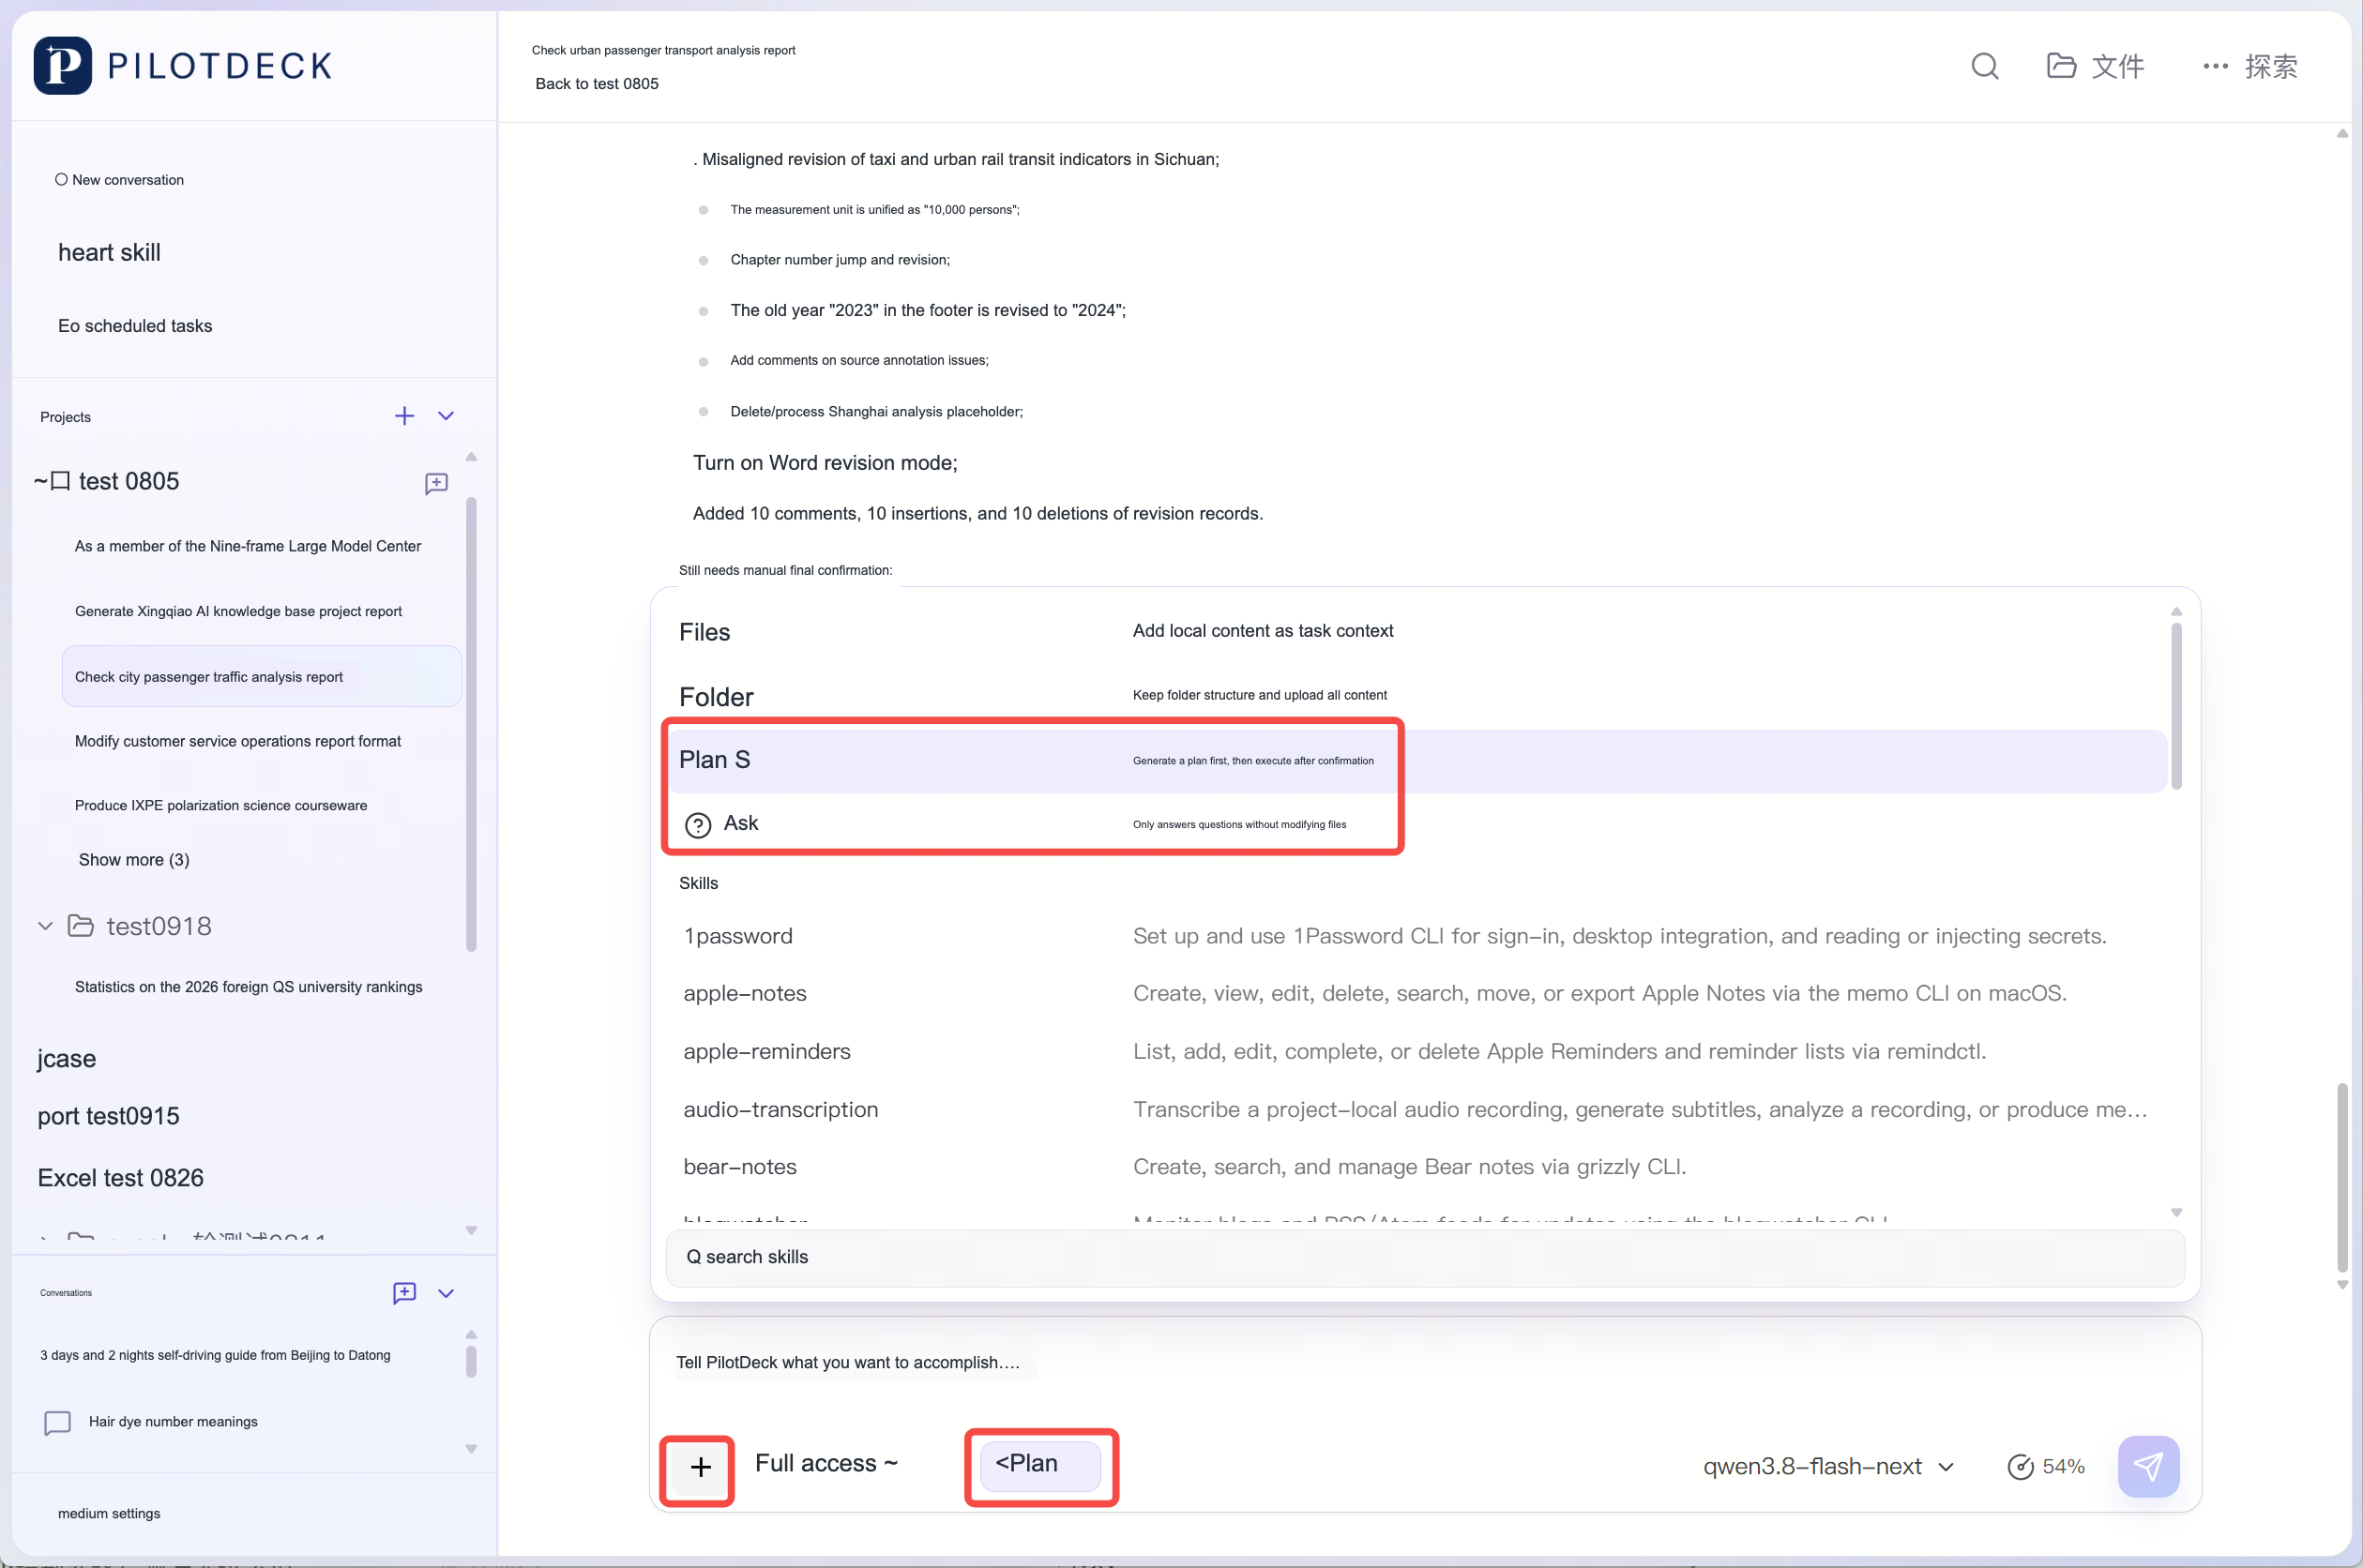Focus the Tell PilotDeck message input

click(x=1425, y=1363)
